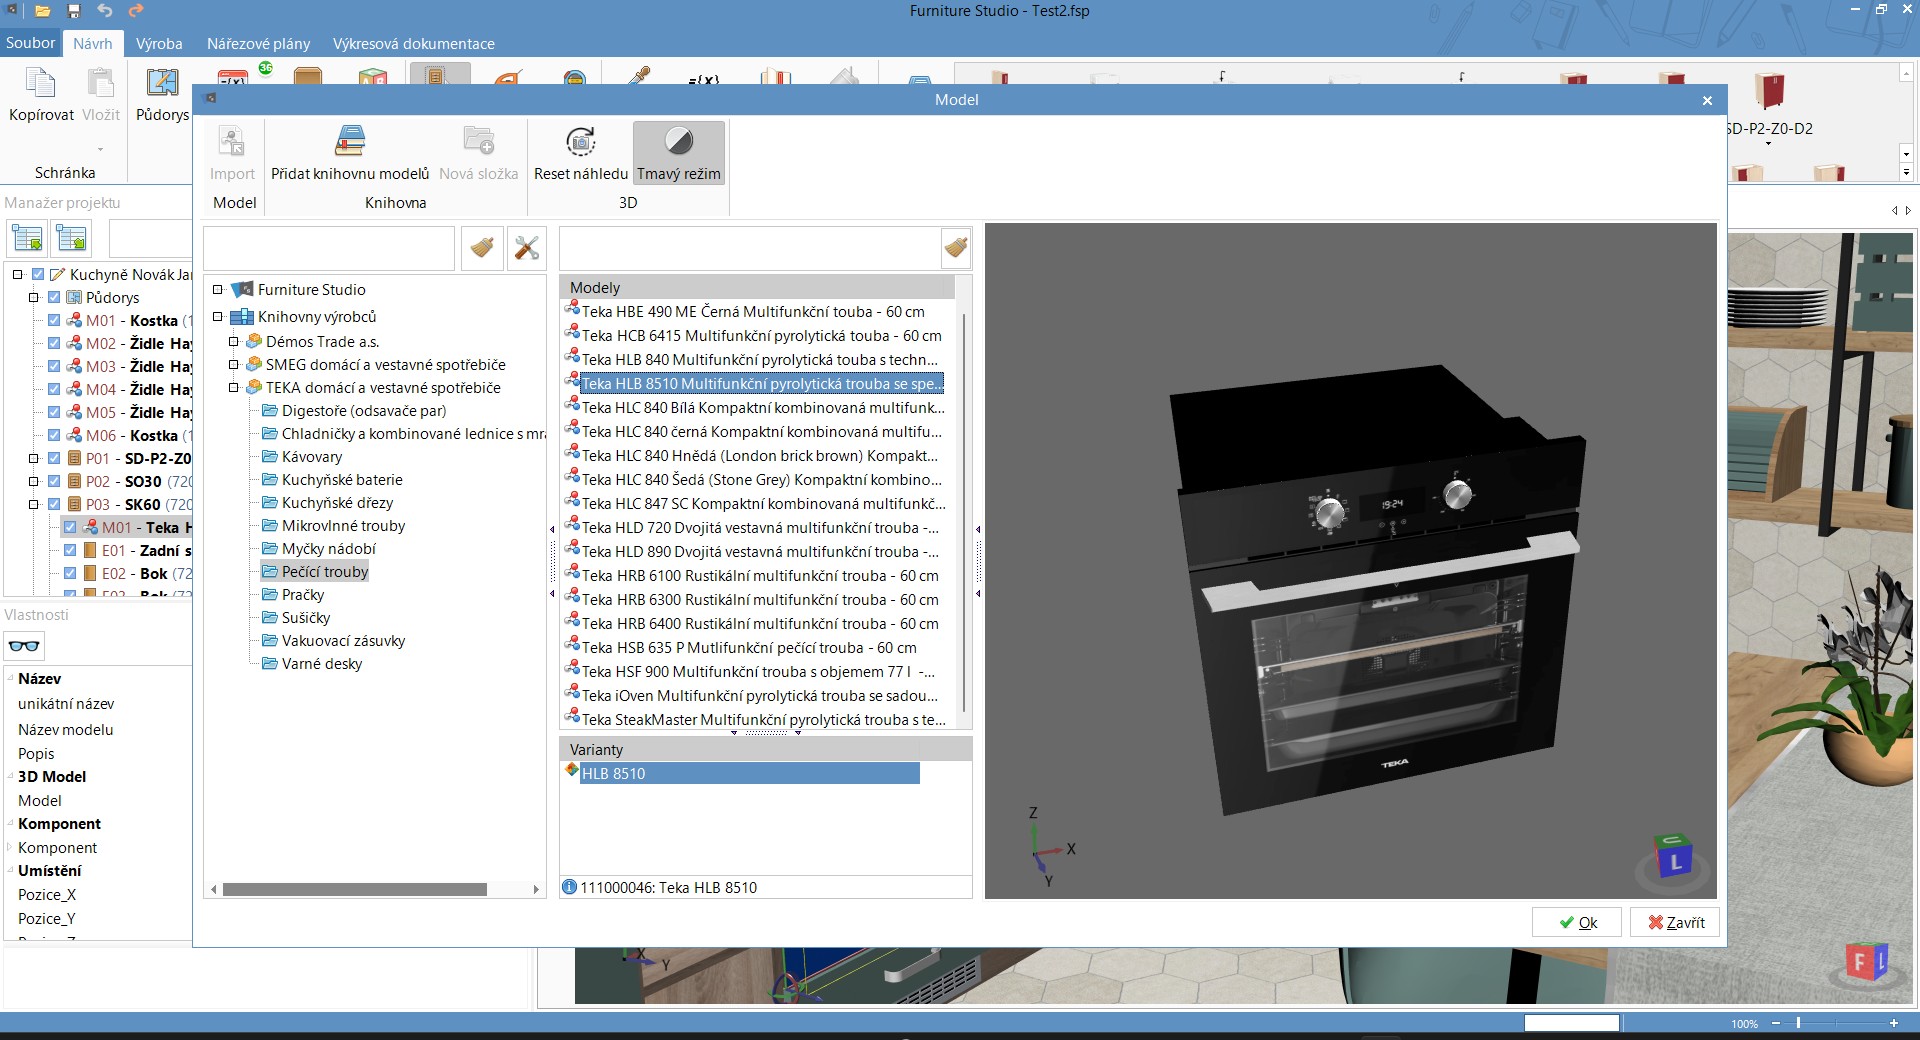This screenshot has height=1040, width=1920.
Task: Click the redo arrow in title bar
Action: [136, 11]
